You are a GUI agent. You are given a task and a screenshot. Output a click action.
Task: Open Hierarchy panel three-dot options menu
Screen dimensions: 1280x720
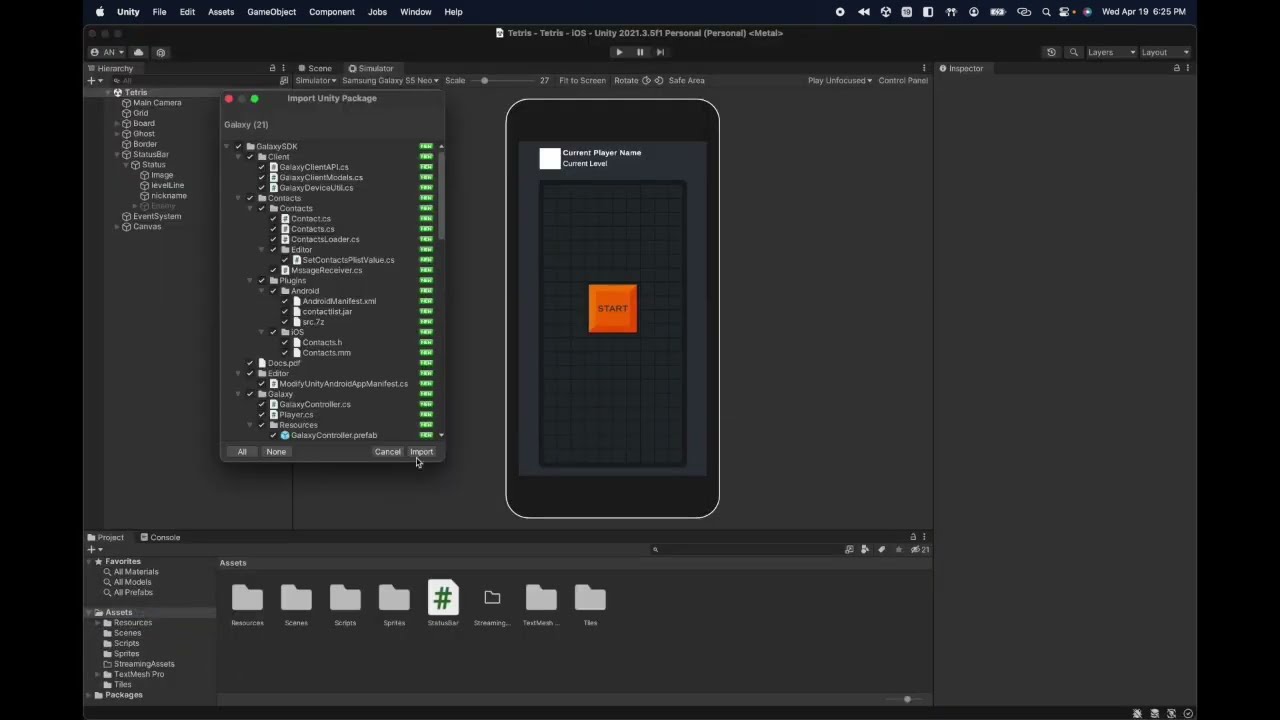(x=284, y=68)
